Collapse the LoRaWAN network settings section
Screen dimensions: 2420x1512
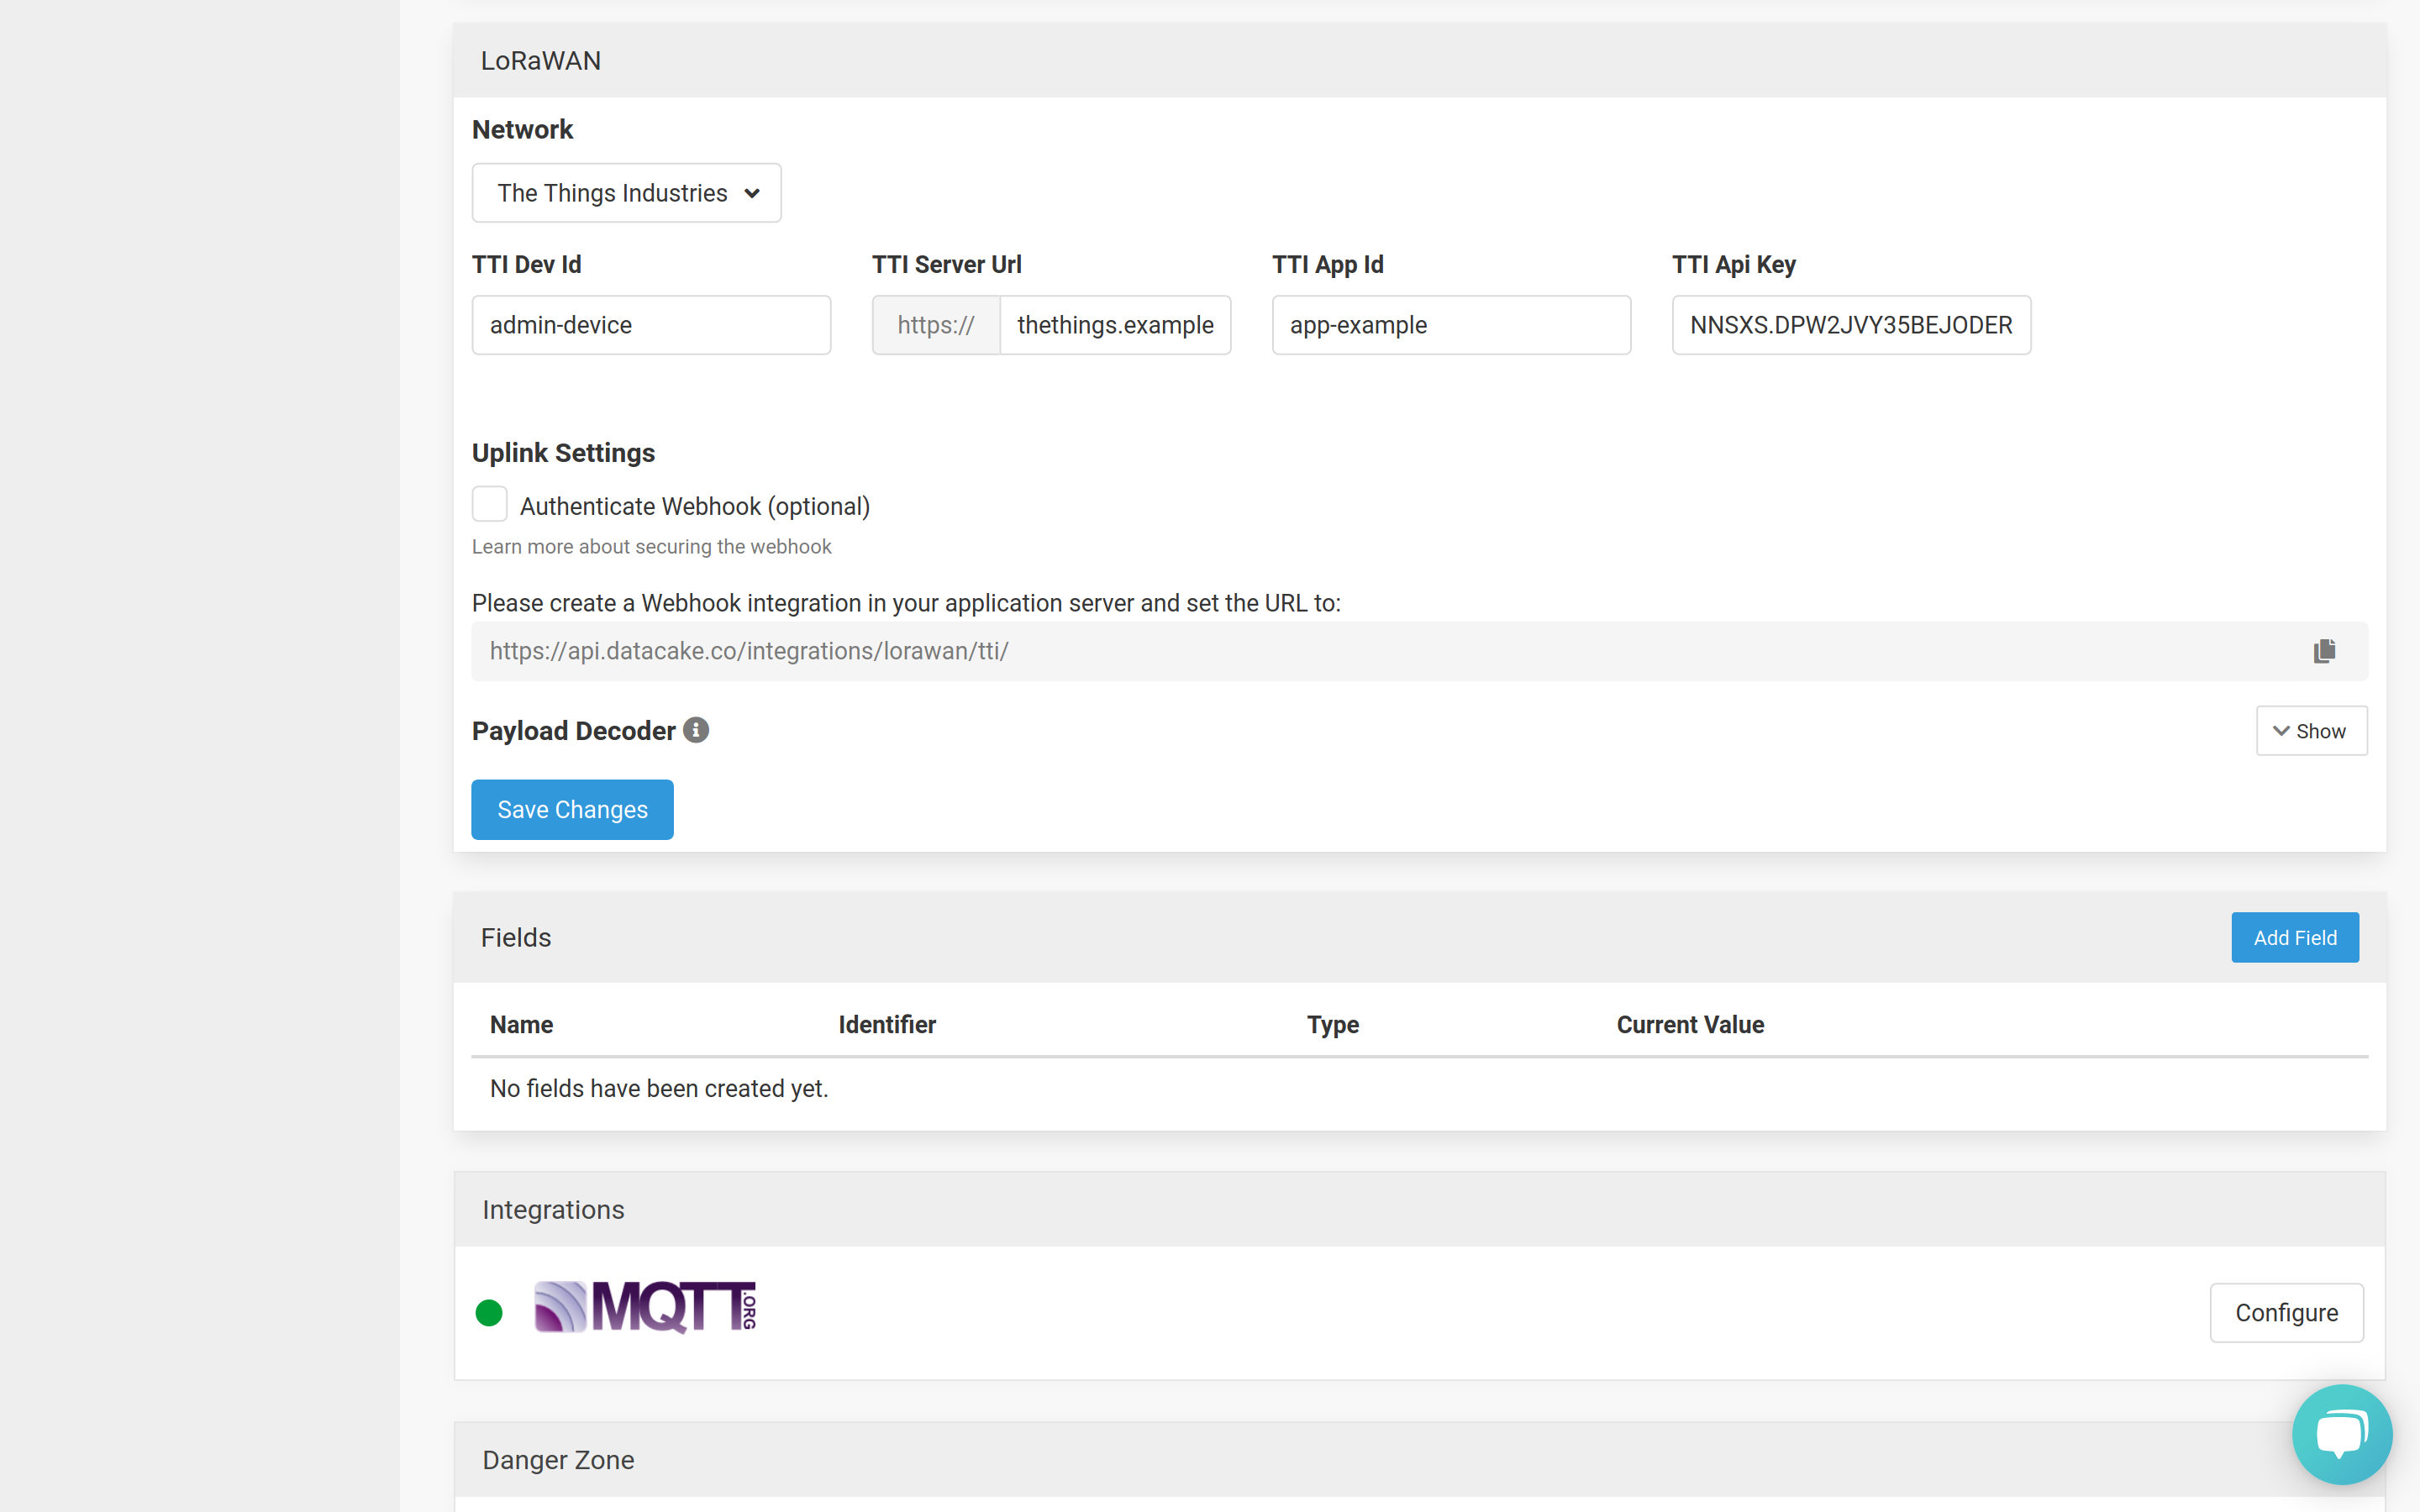pos(542,61)
